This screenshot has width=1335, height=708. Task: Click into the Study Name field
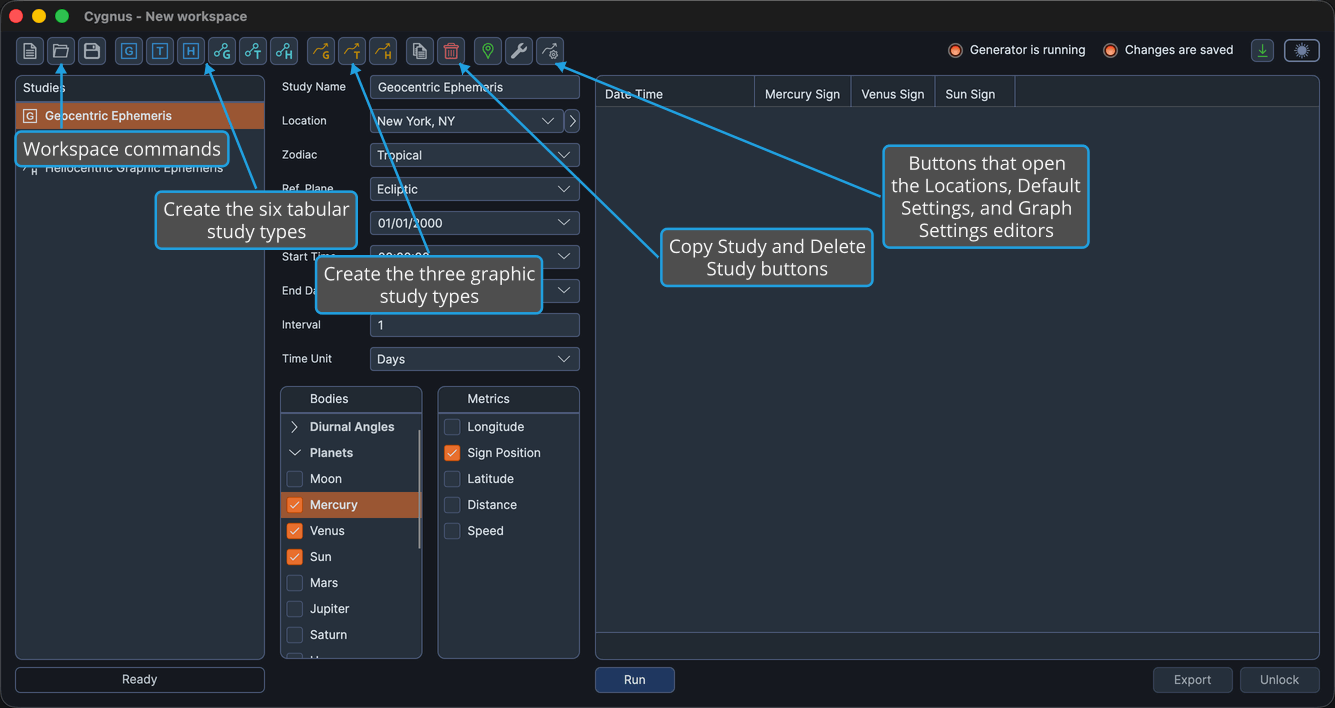474,87
